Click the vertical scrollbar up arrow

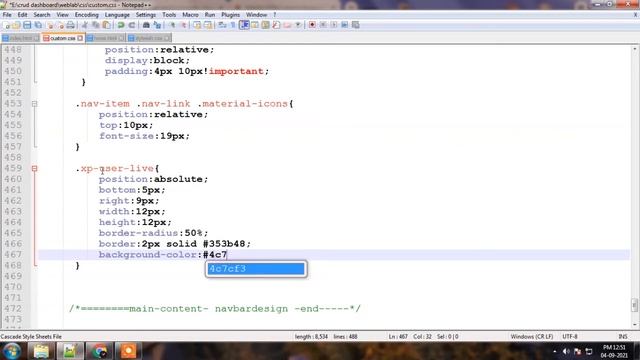635,49
